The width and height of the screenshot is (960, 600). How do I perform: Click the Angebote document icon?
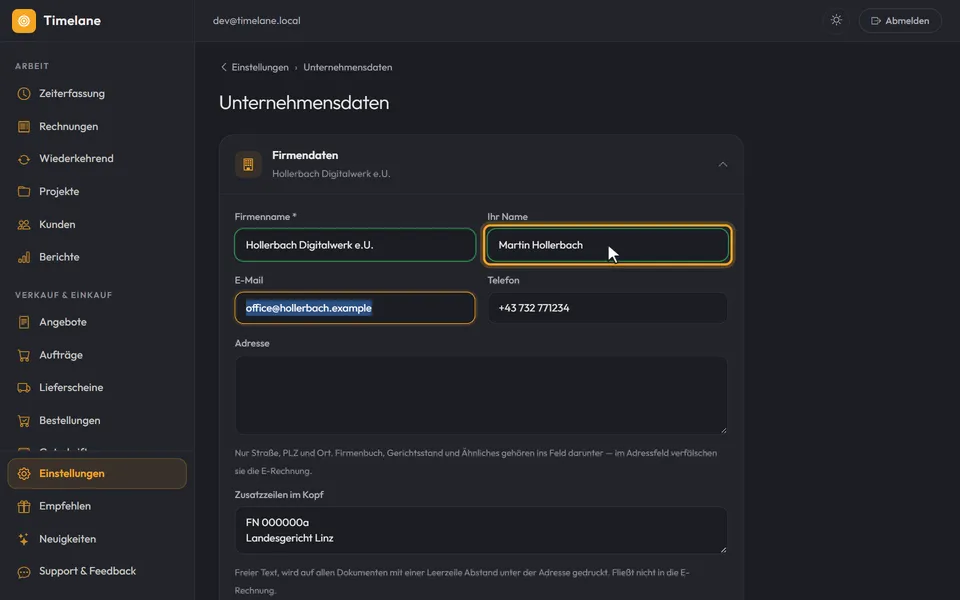pyautogui.click(x=24, y=322)
